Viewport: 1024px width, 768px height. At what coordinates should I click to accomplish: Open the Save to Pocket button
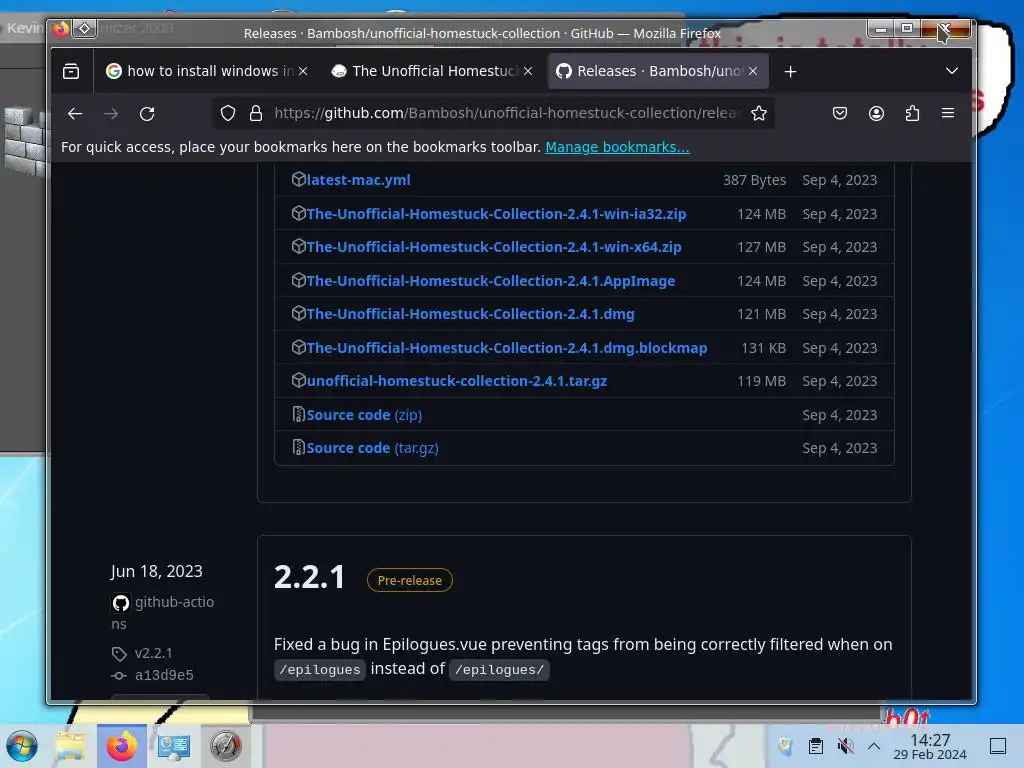point(840,114)
